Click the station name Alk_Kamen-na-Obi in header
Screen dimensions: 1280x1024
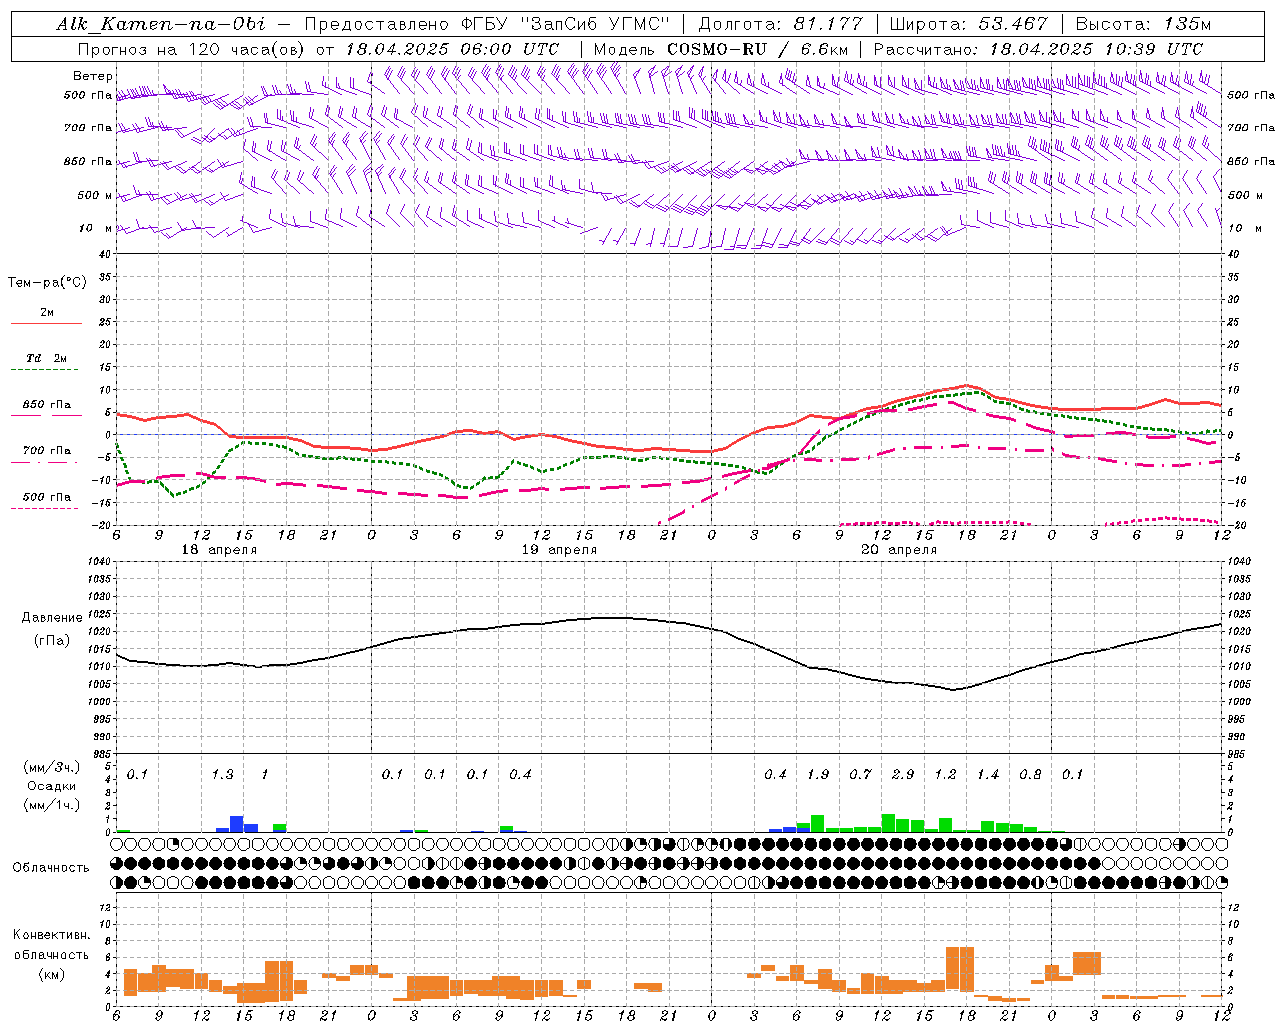(x=161, y=24)
